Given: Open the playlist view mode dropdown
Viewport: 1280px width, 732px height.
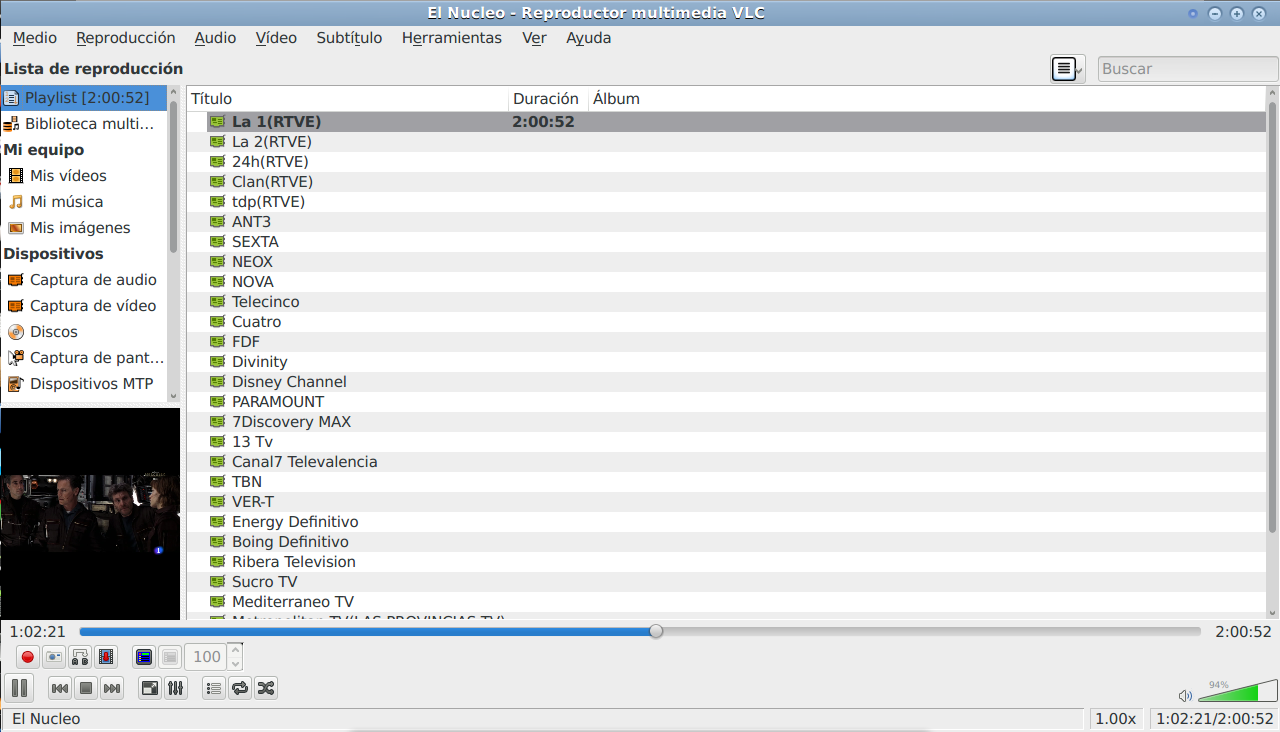Looking at the screenshot, I should [1068, 69].
